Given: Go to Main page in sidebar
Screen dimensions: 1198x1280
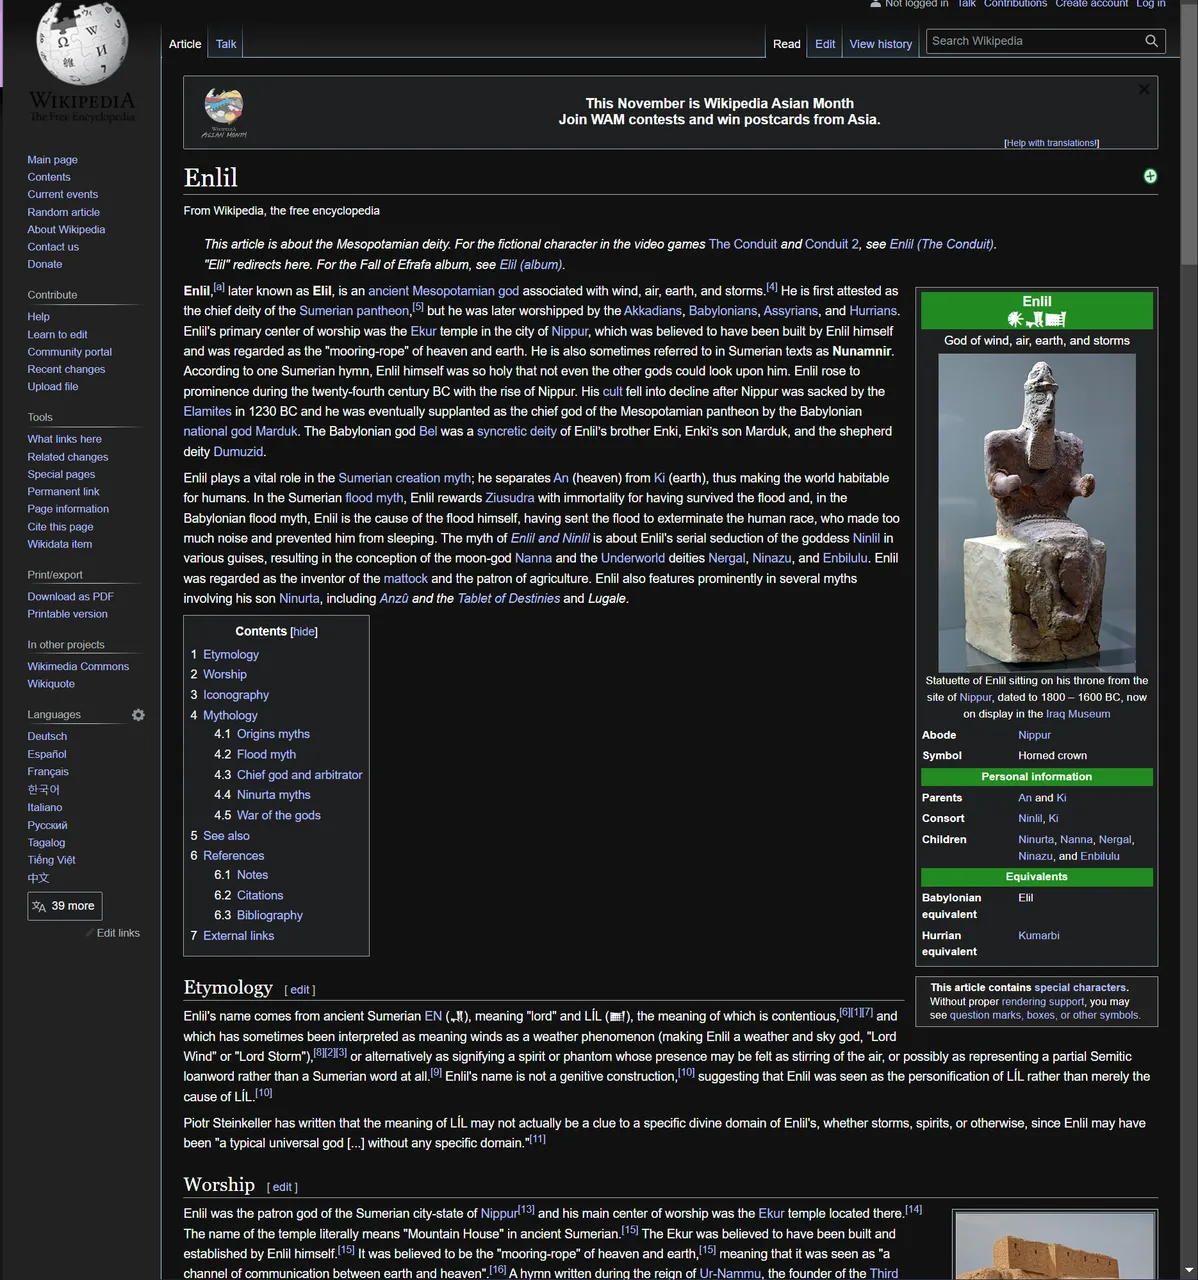Looking at the screenshot, I should pyautogui.click(x=52, y=160).
